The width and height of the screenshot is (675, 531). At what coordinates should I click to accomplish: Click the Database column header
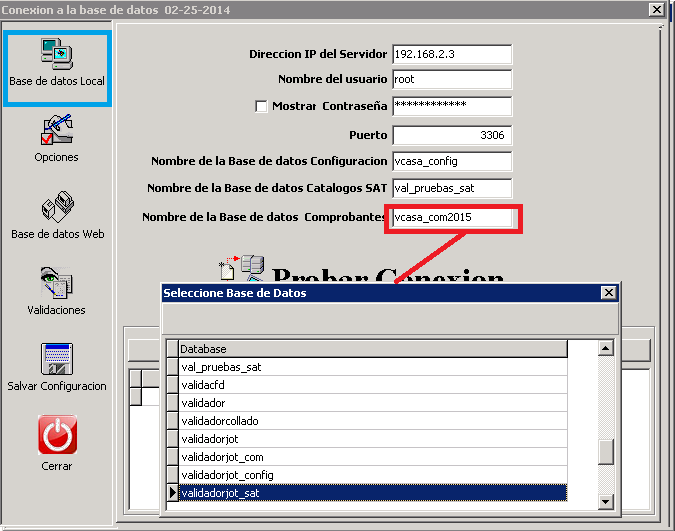372,349
